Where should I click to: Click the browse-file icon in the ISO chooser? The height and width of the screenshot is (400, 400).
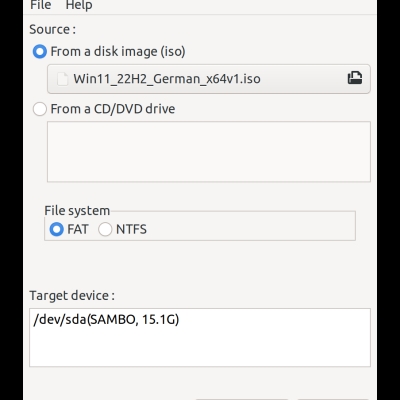355,78
